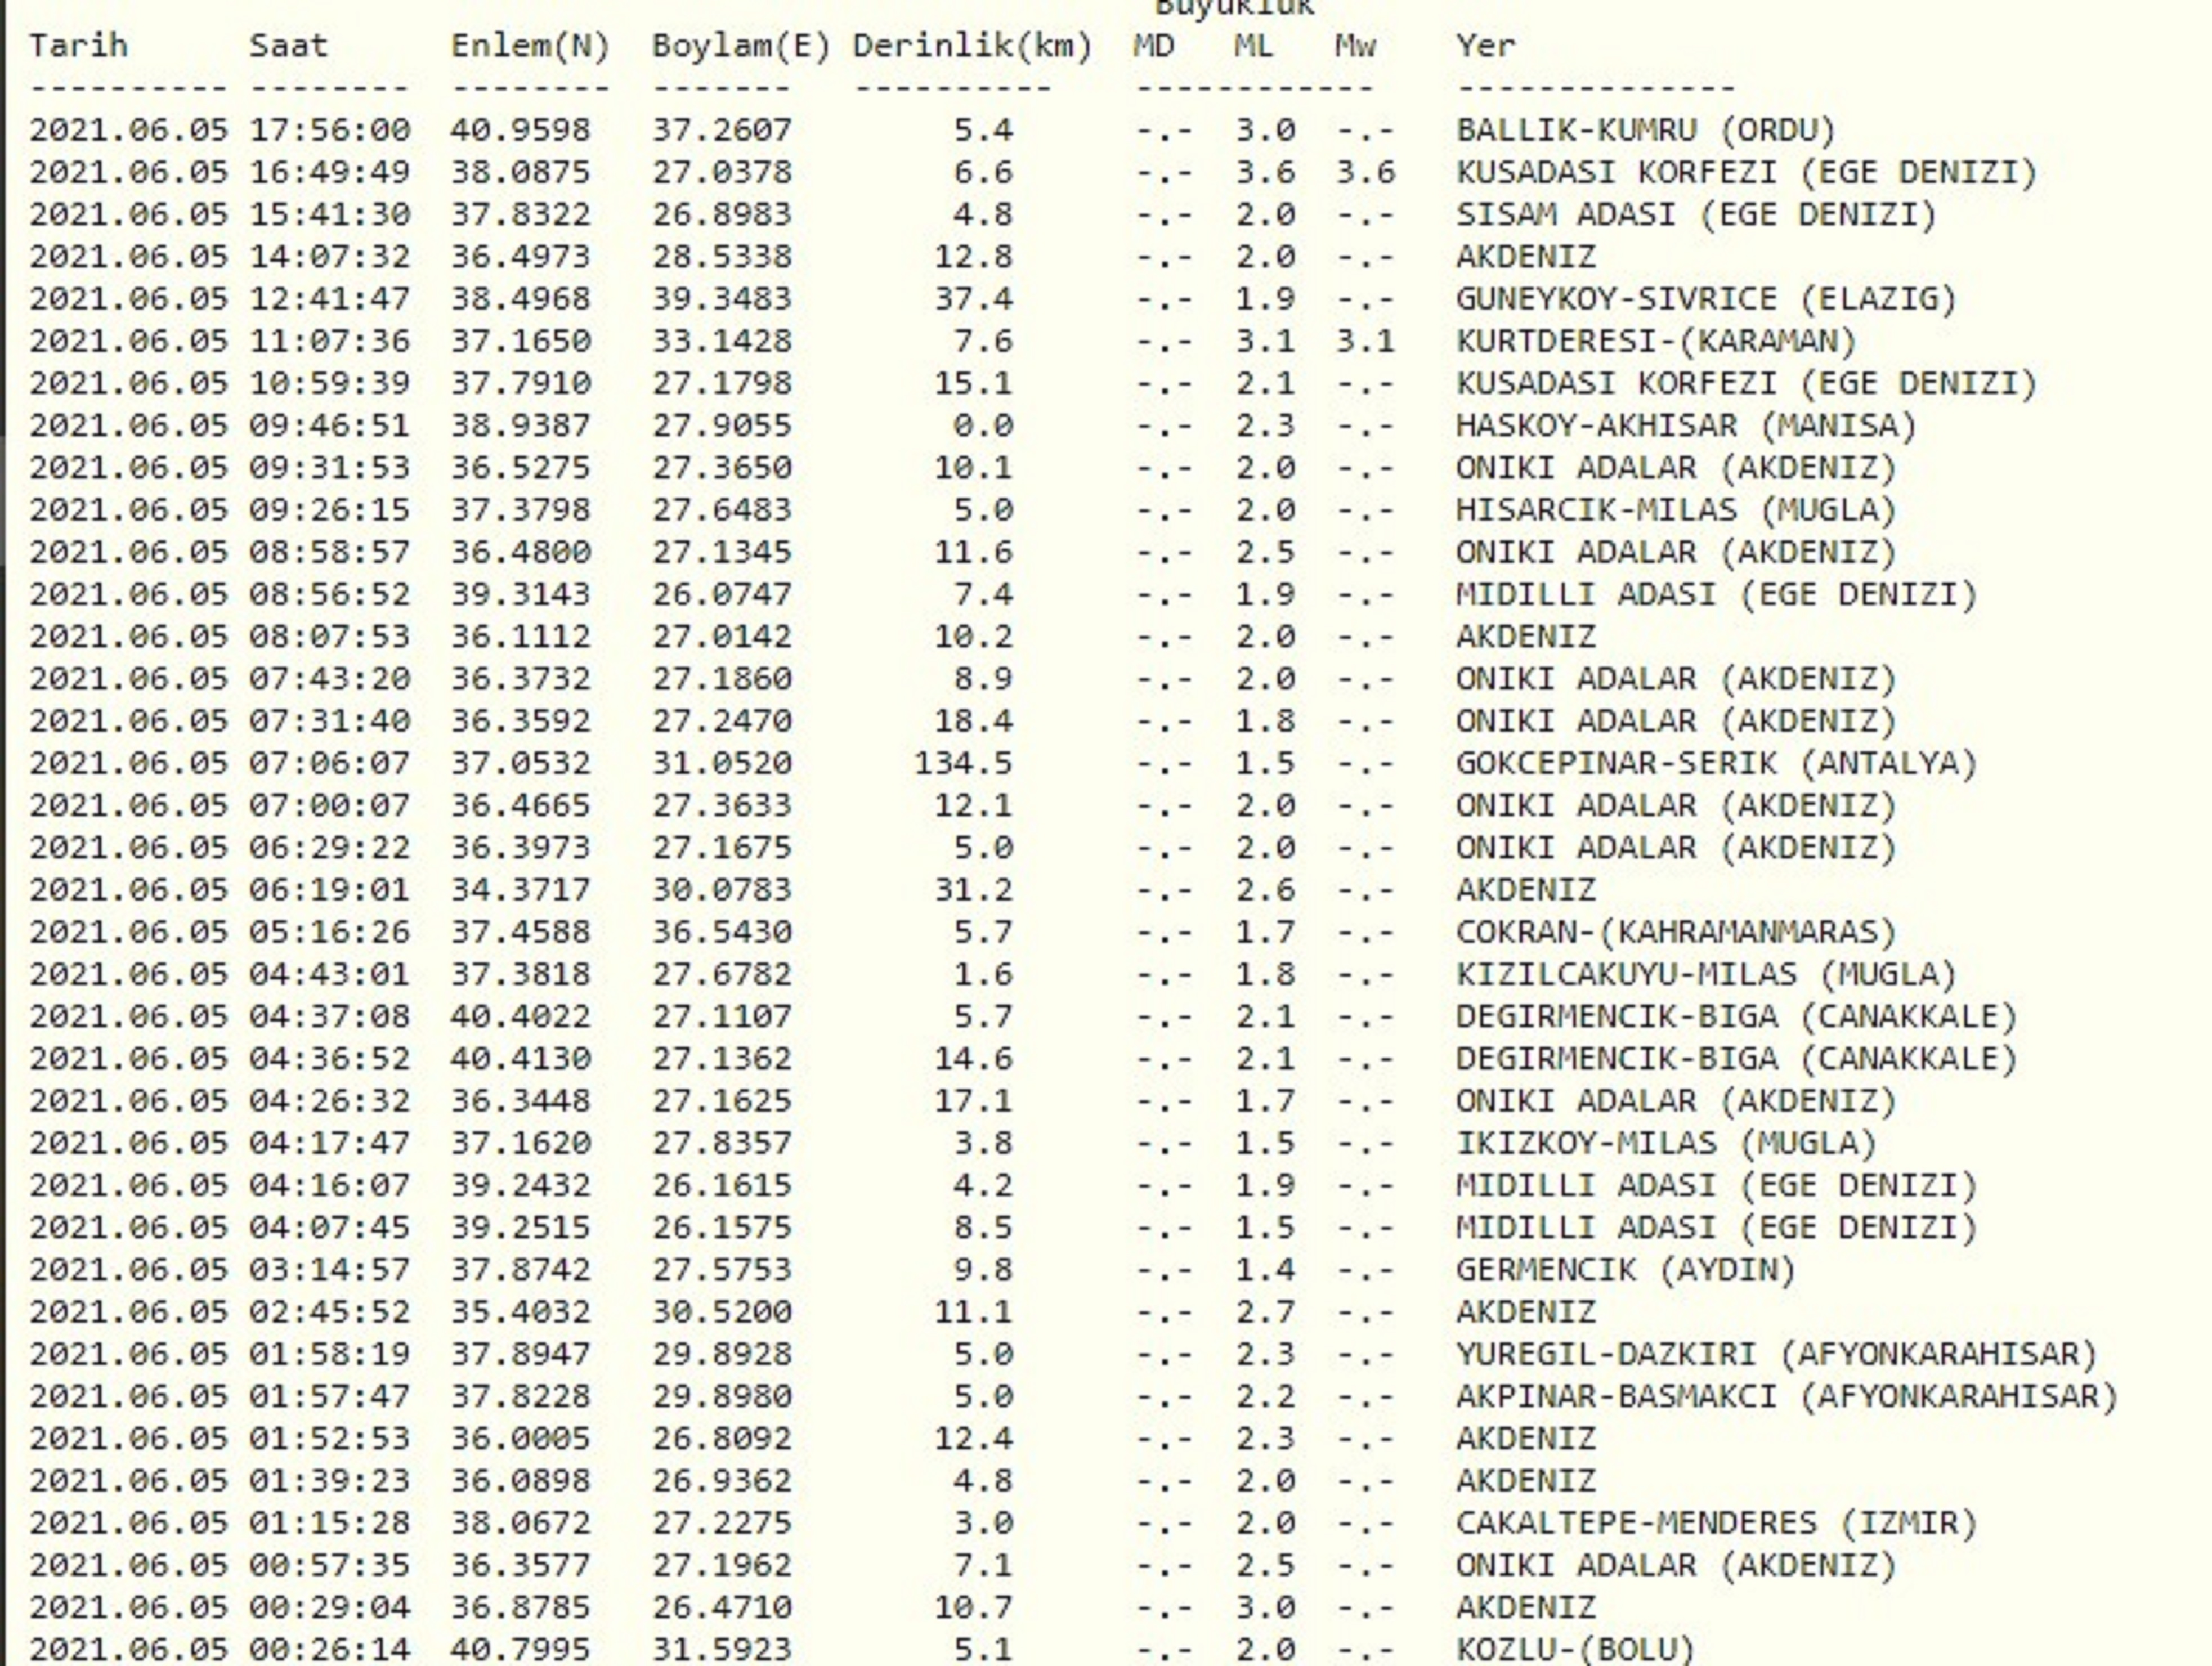Screen dimensions: 2212x1666
Task: Click the Derinlik(km) column header
Action: [x=972, y=46]
